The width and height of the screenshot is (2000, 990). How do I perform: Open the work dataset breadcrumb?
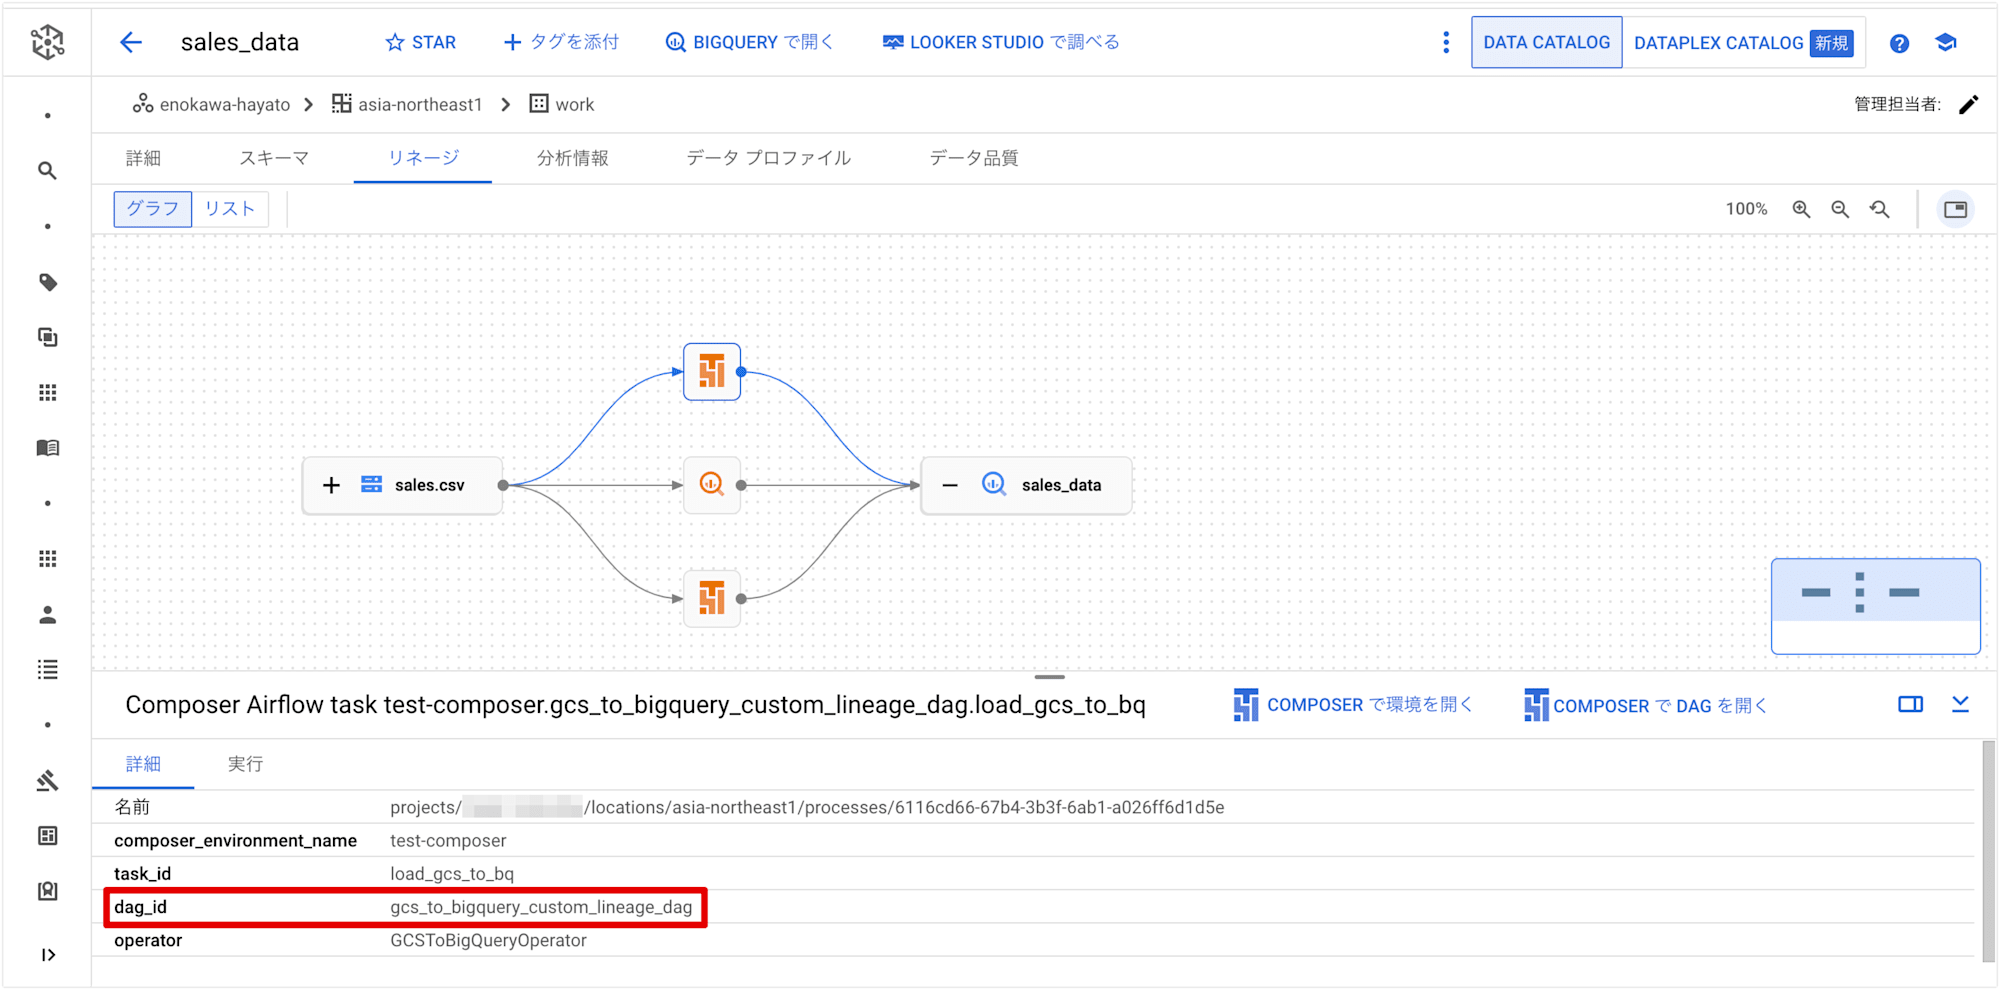(561, 104)
